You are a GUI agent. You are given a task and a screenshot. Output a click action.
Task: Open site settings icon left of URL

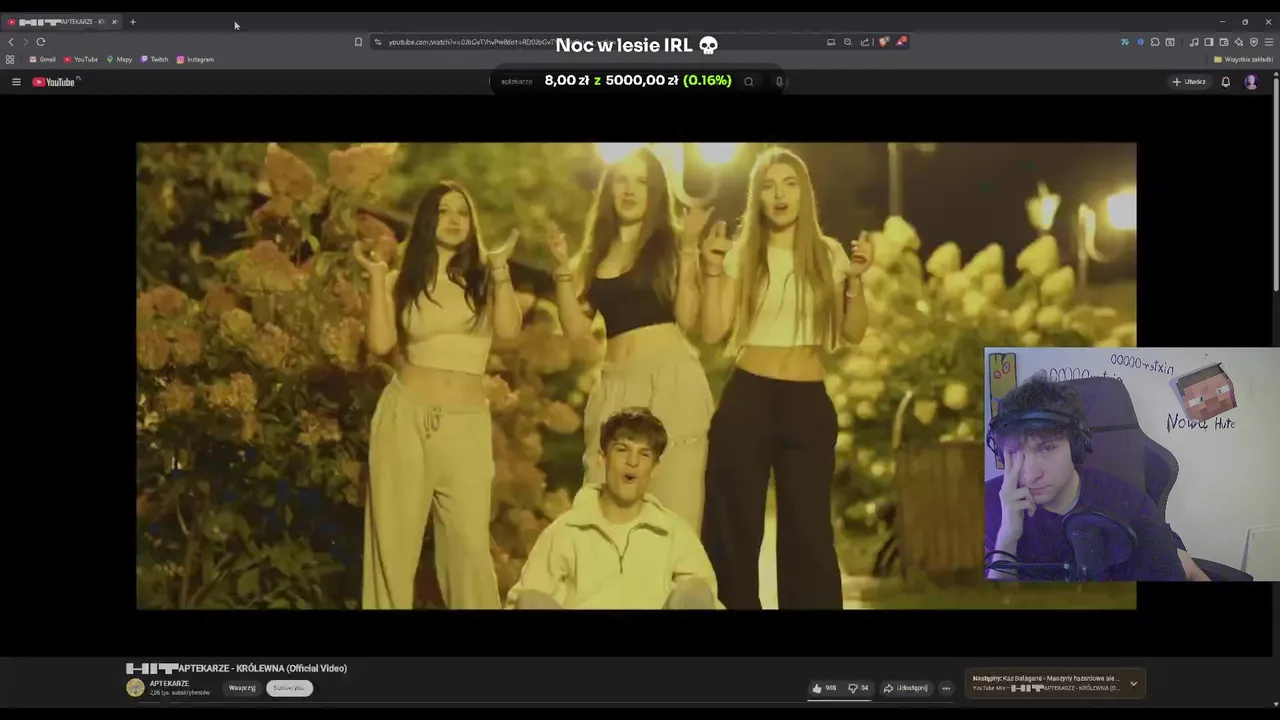click(x=378, y=42)
